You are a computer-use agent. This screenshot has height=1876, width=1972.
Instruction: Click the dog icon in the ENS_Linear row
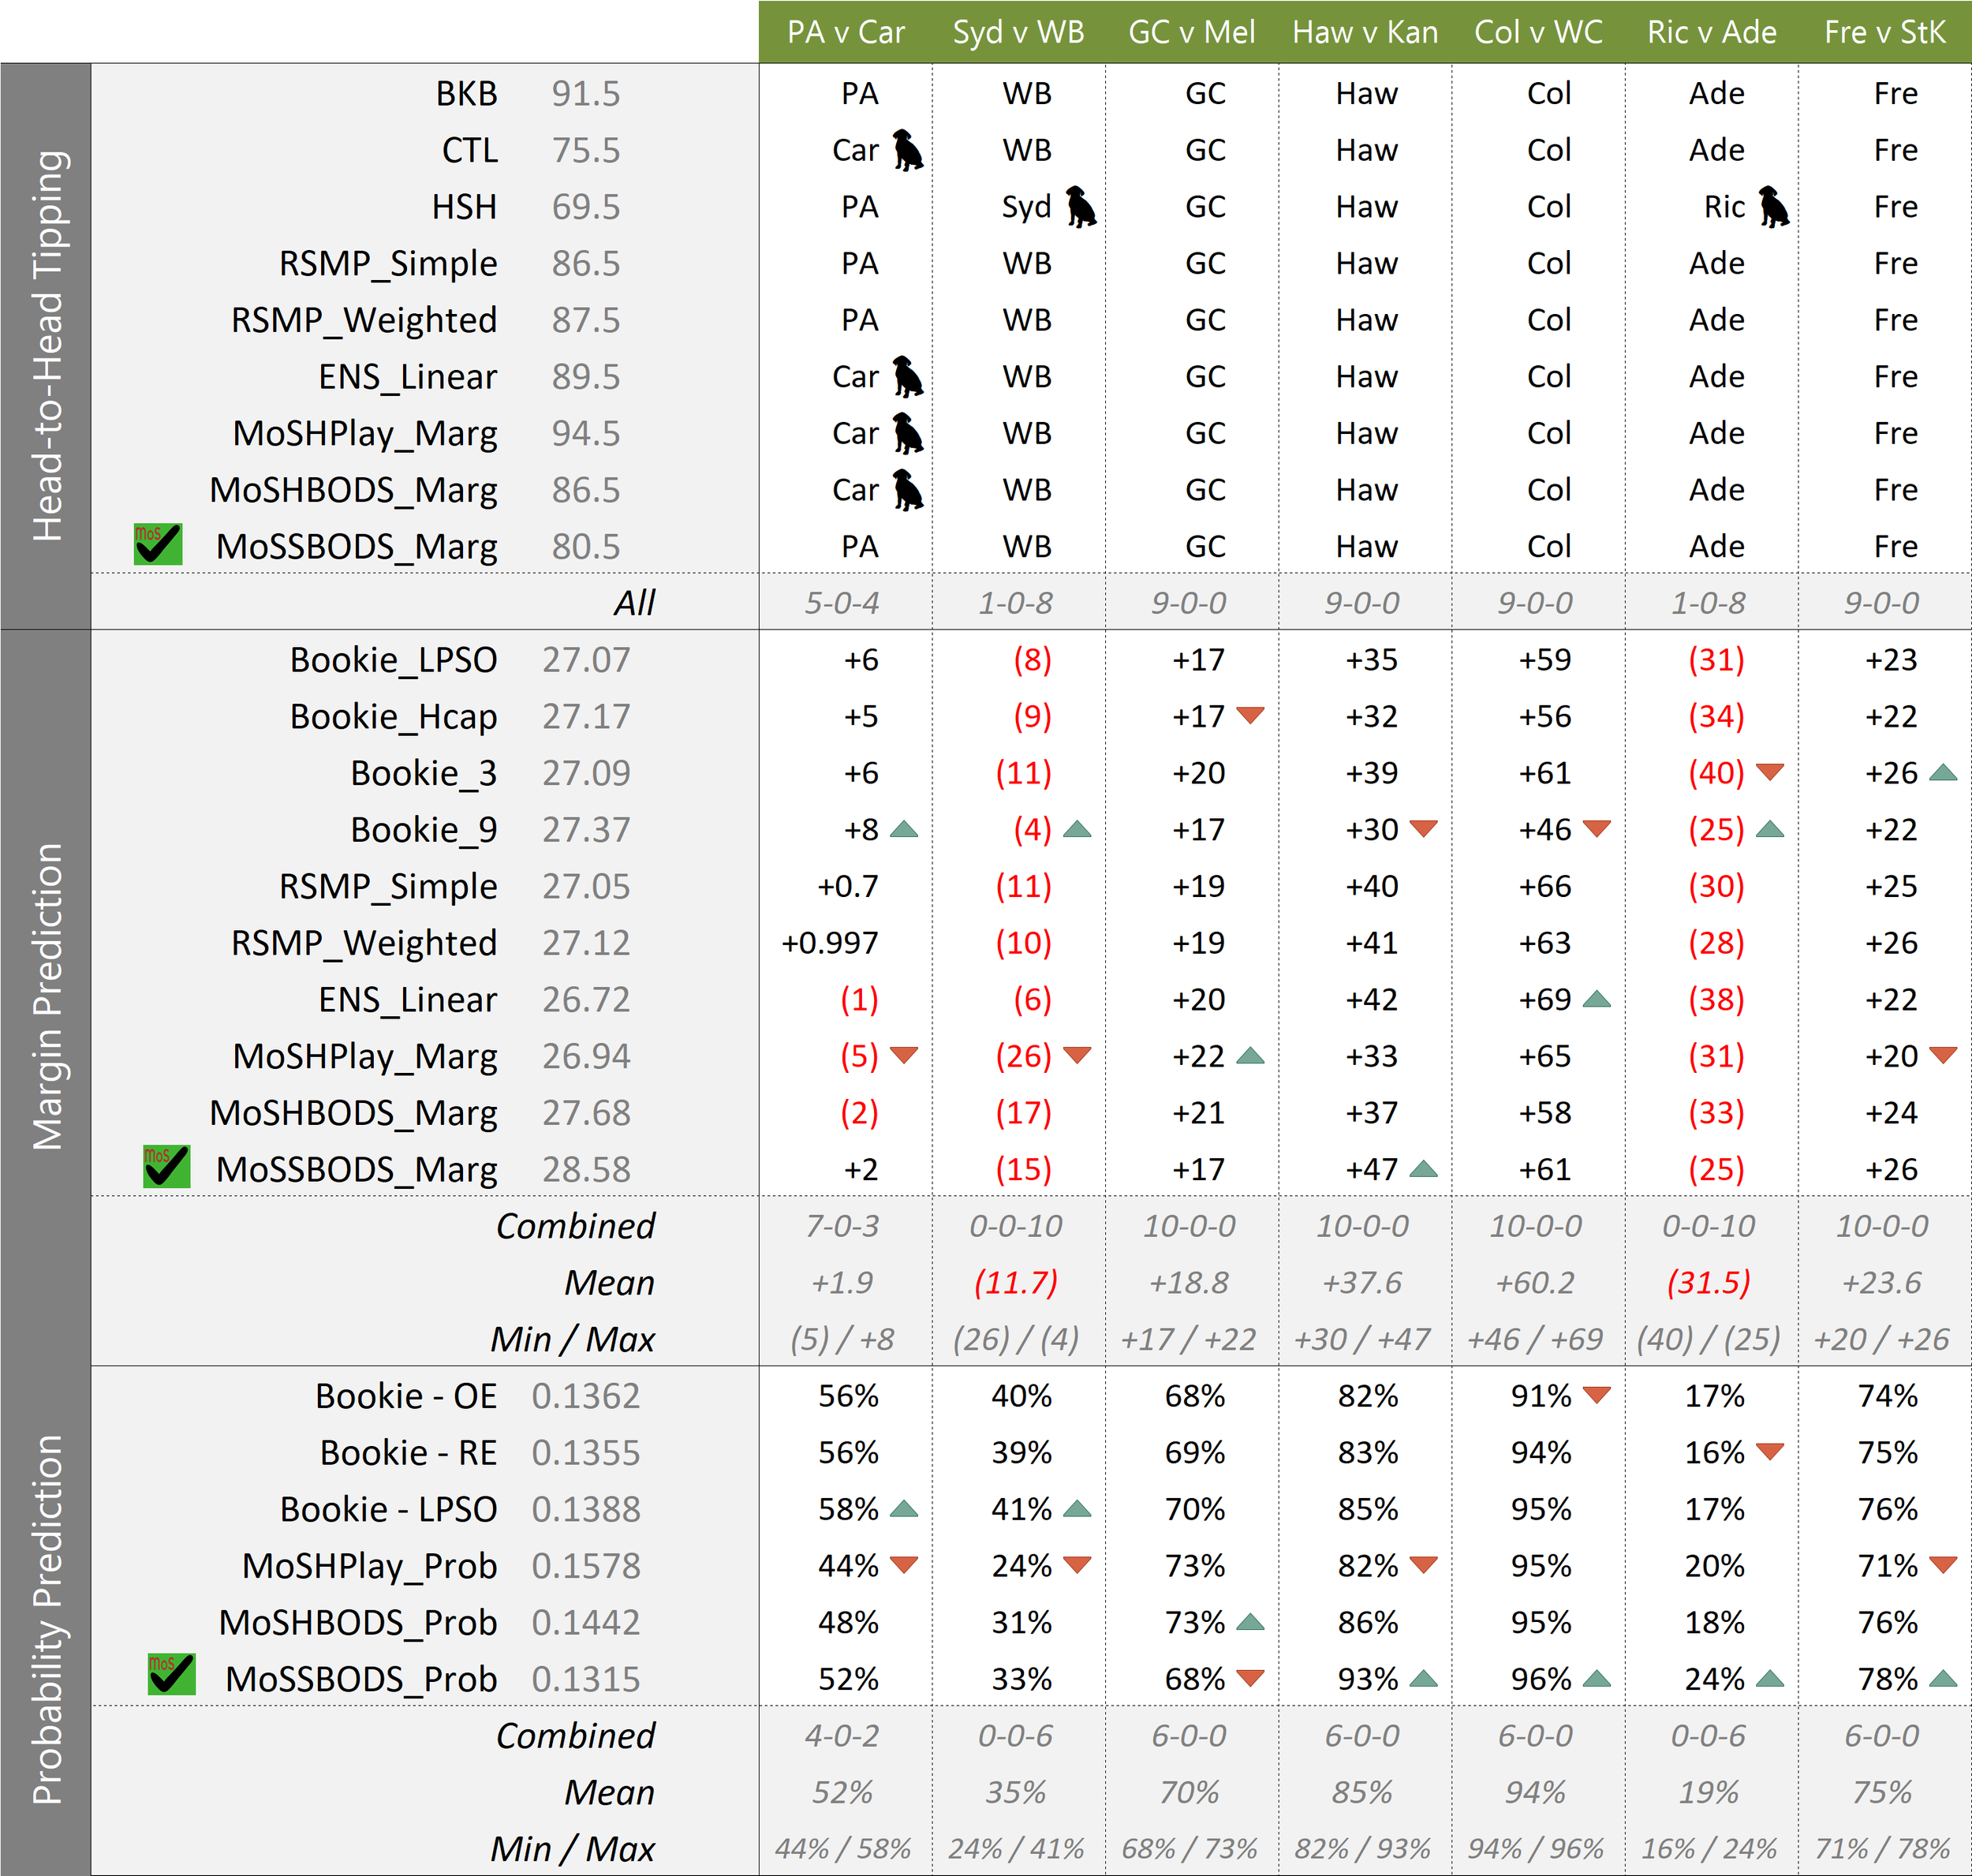click(x=907, y=377)
